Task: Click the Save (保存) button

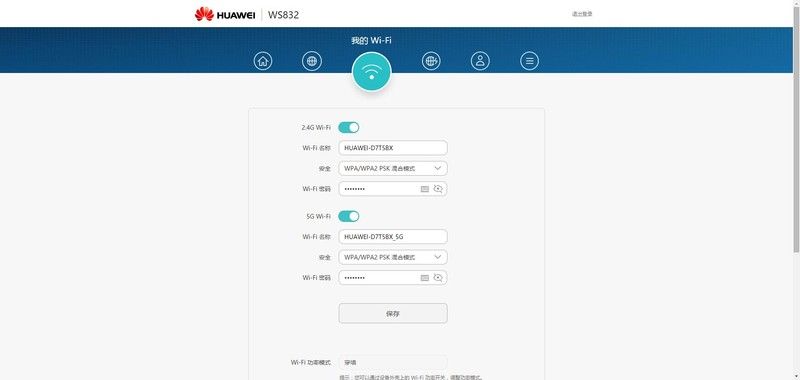Action: 393,313
